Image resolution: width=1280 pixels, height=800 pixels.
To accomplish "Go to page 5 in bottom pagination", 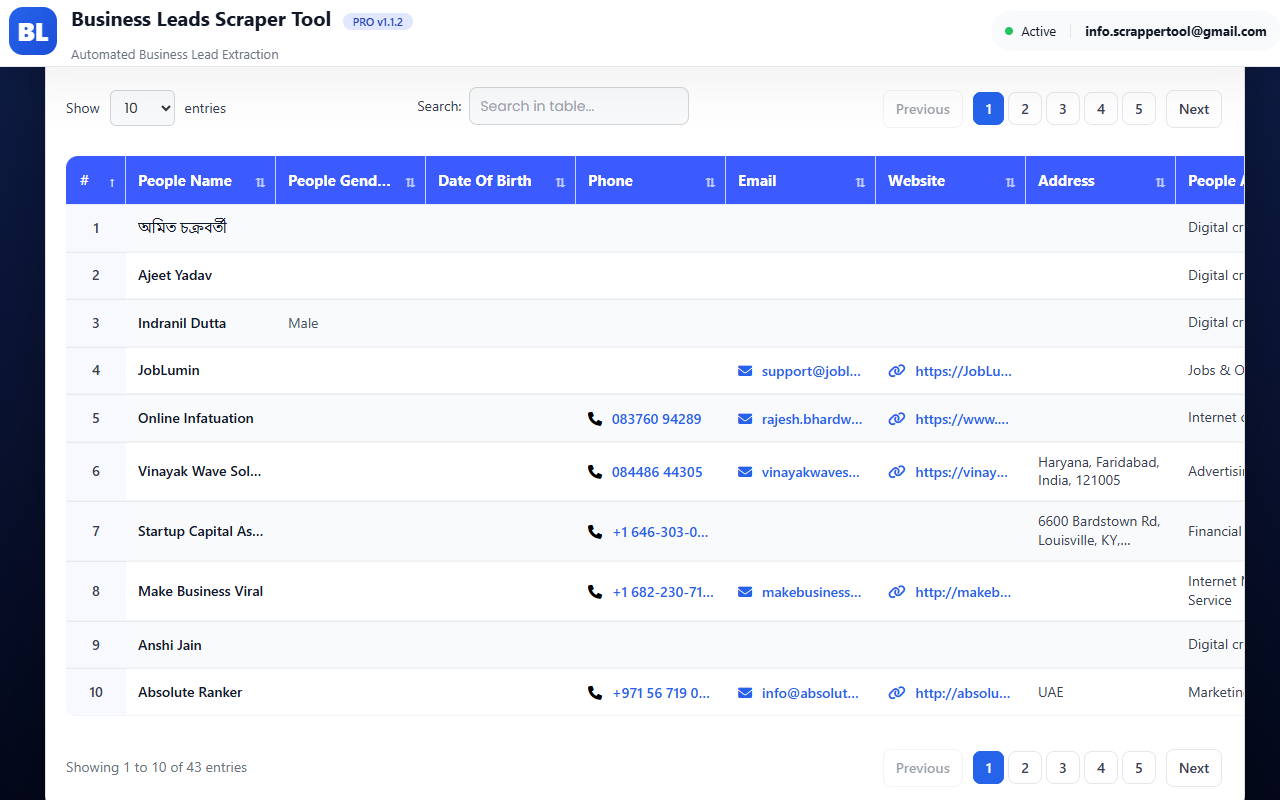I will point(1139,768).
